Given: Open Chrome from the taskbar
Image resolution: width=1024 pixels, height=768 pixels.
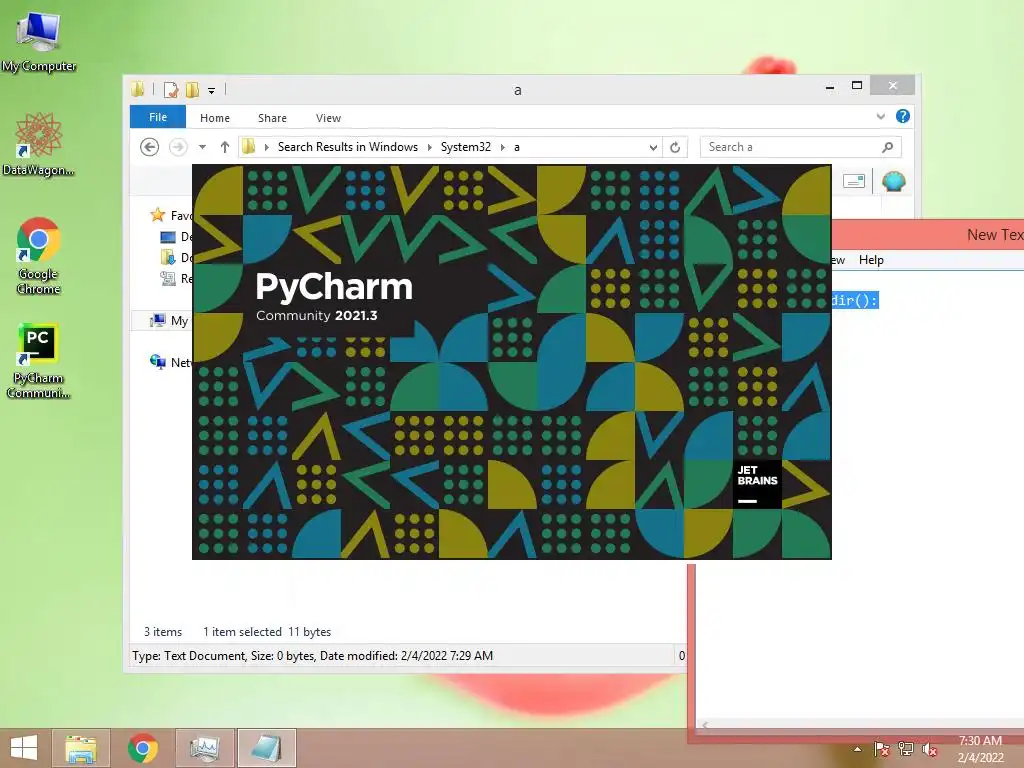Looking at the screenshot, I should [142, 748].
